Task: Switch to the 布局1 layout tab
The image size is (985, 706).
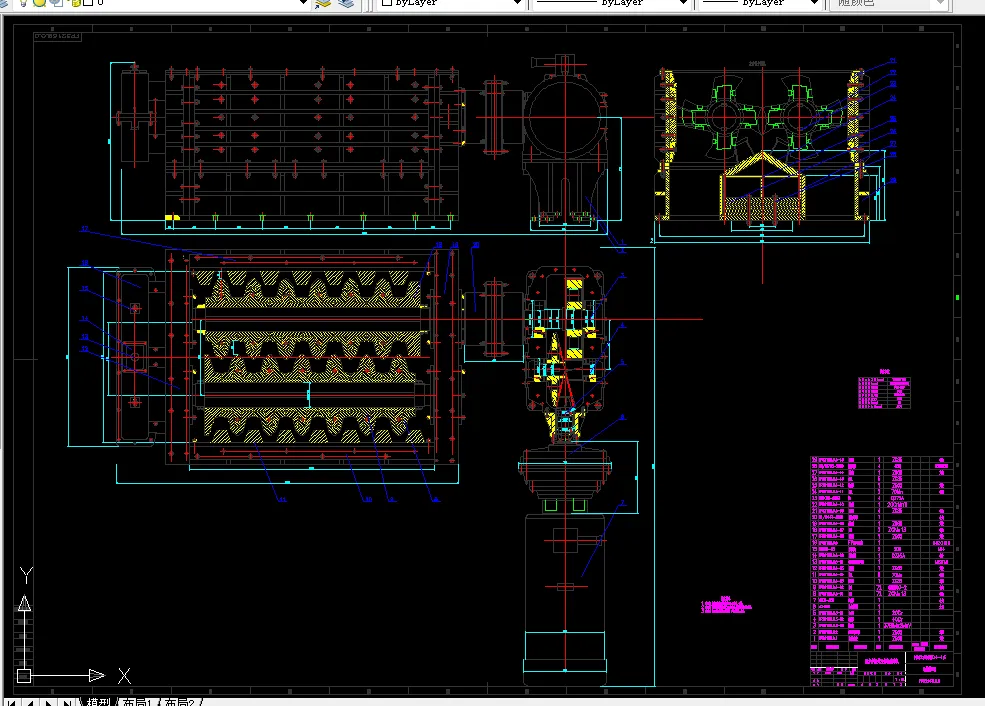Action: tap(137, 702)
